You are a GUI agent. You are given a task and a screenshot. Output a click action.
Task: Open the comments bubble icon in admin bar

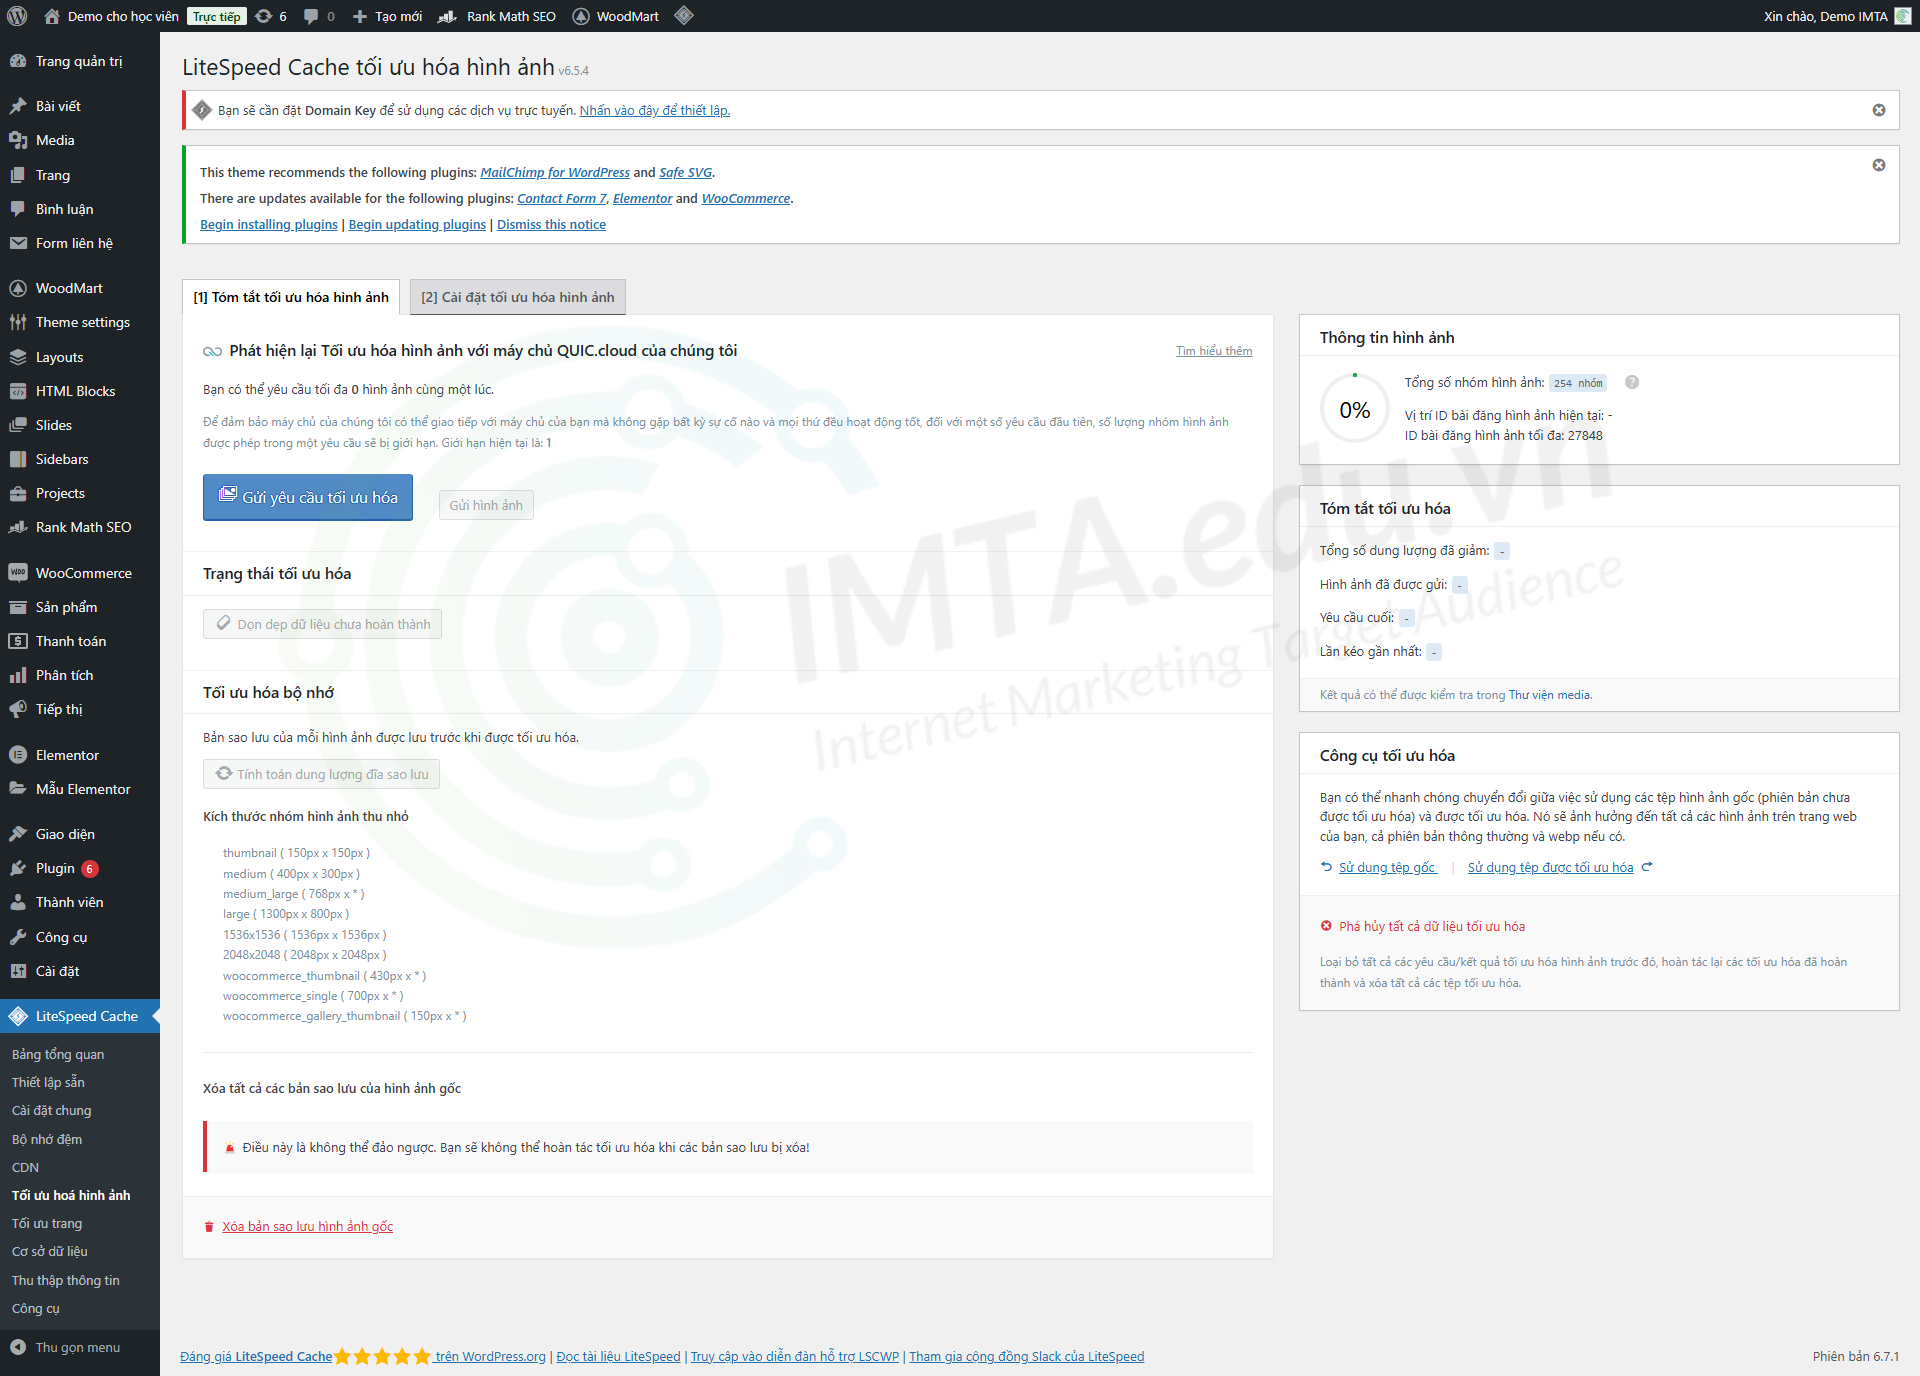tap(319, 16)
